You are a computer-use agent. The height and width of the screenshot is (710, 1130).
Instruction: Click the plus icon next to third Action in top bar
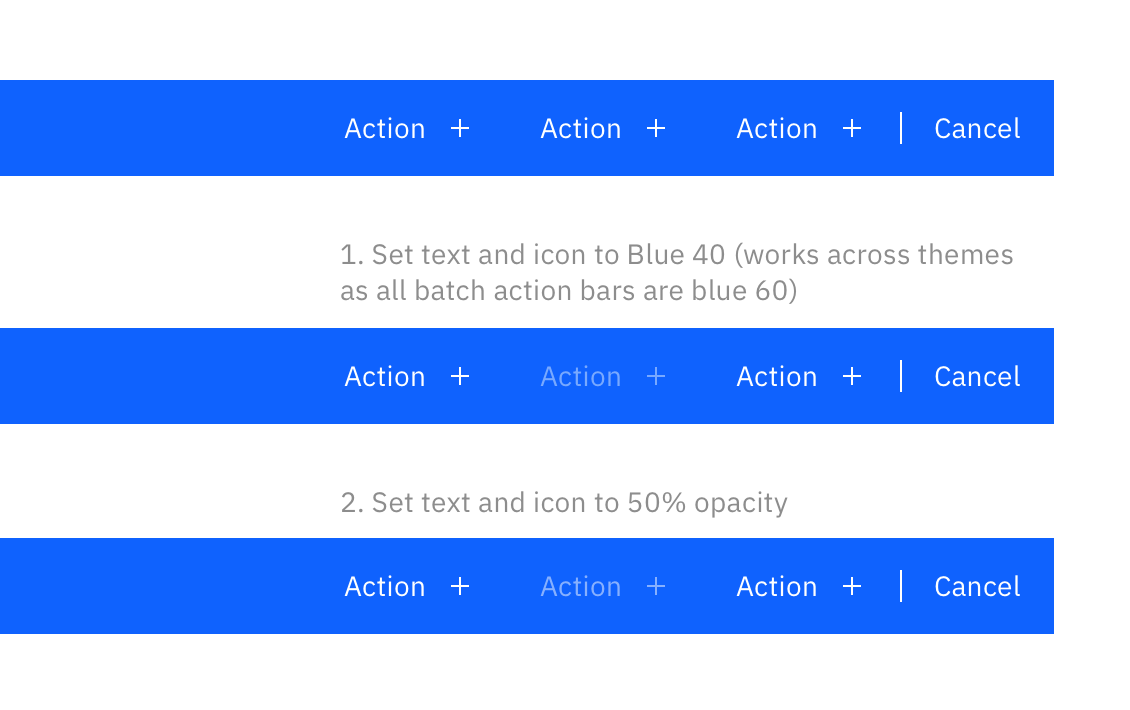coord(852,128)
